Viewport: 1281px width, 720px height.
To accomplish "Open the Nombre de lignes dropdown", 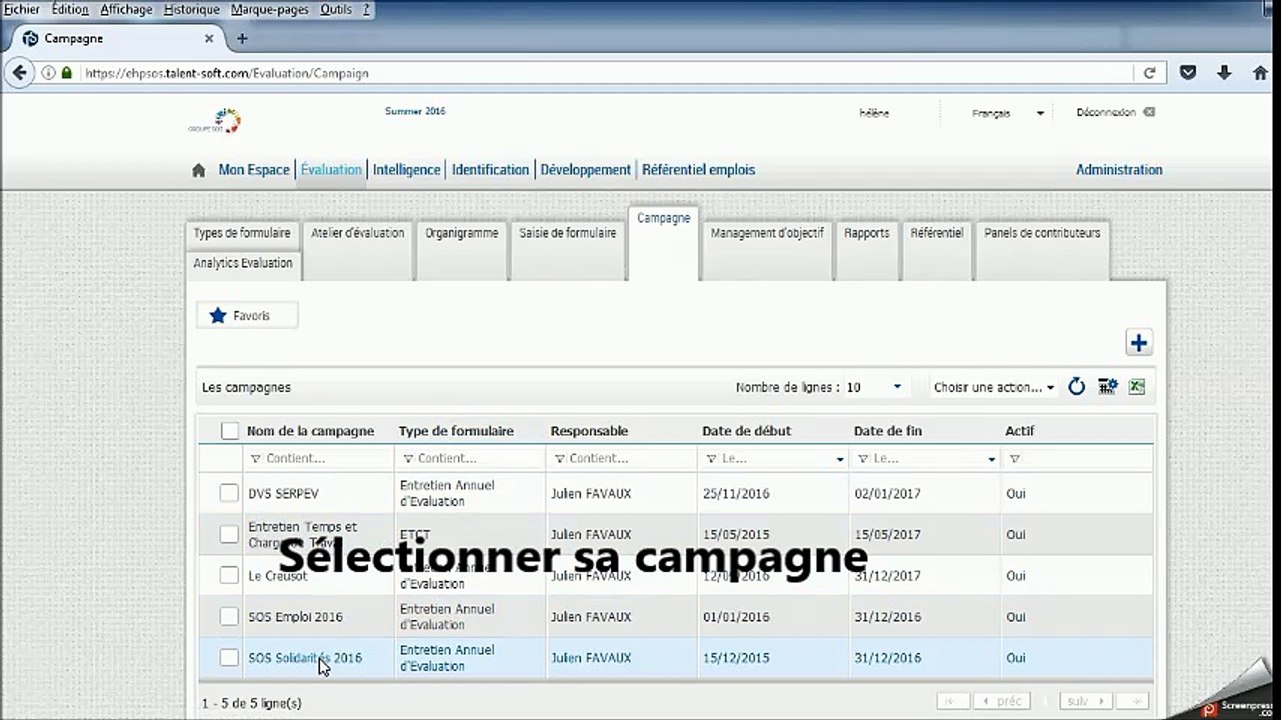I will click(875, 387).
